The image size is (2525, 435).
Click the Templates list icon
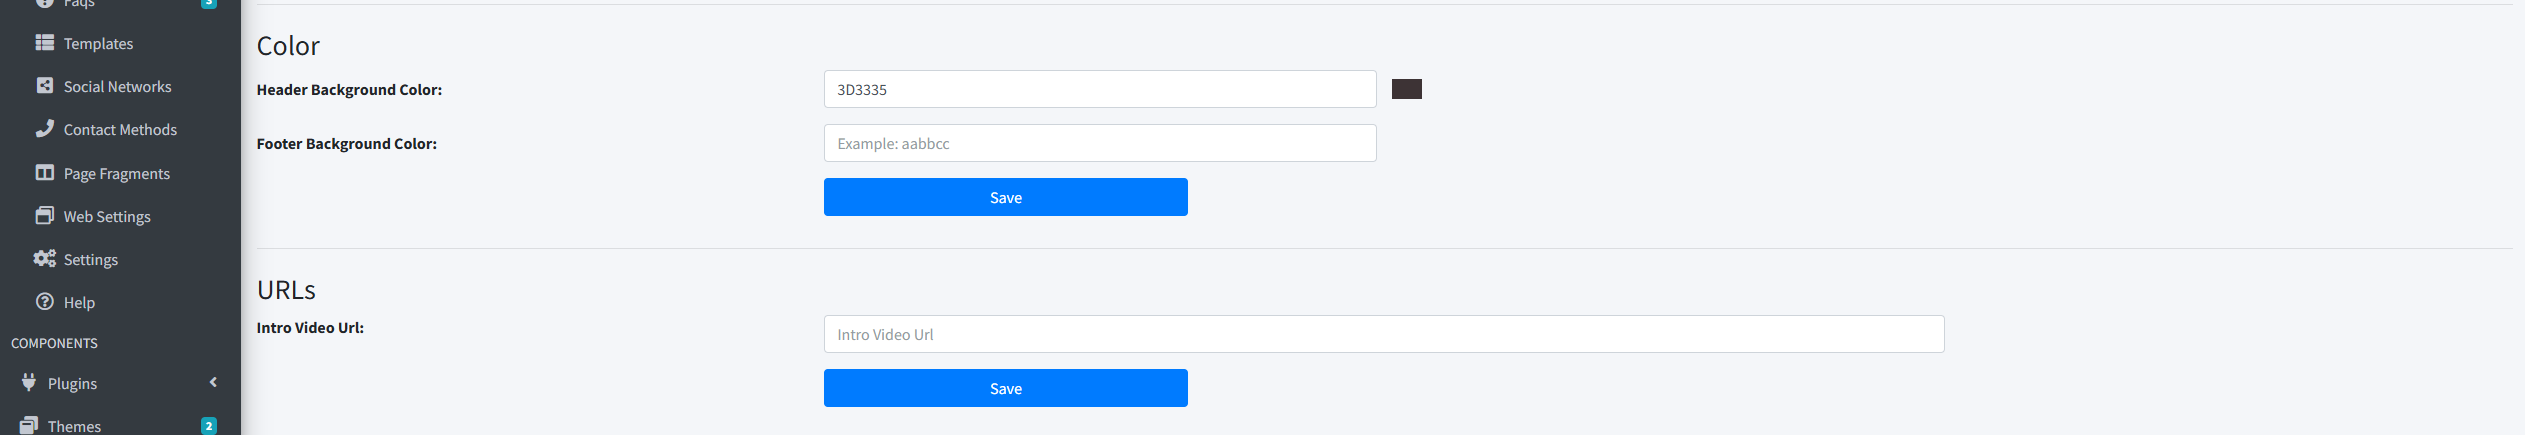[x=45, y=43]
